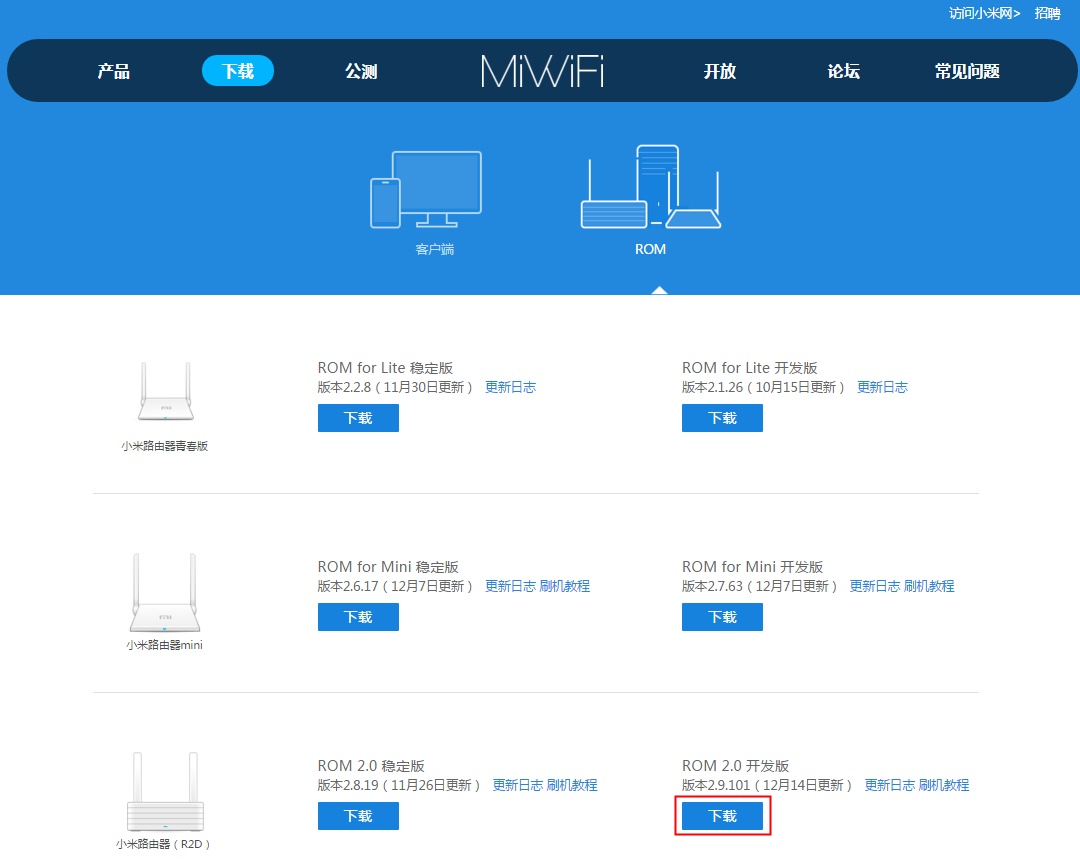
Task: Download ROM for Mini 开发版
Action: pyautogui.click(x=723, y=617)
